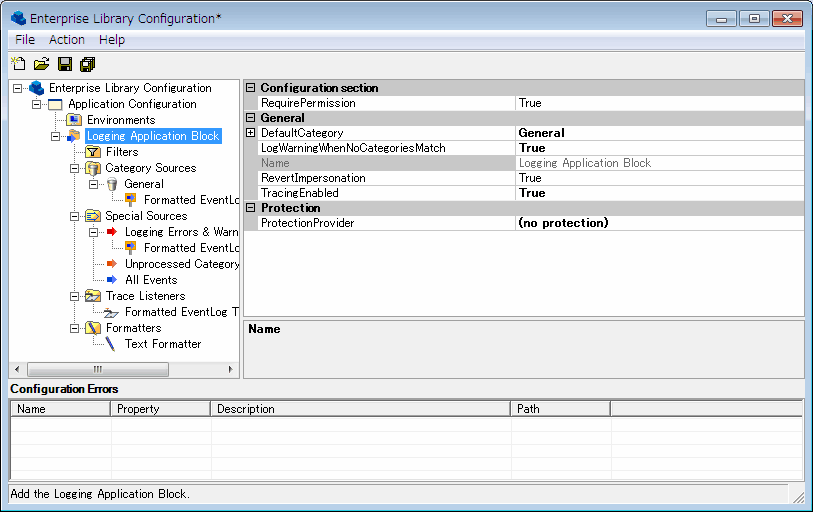Collapse the Protection property group
The image size is (813, 512).
(x=251, y=208)
